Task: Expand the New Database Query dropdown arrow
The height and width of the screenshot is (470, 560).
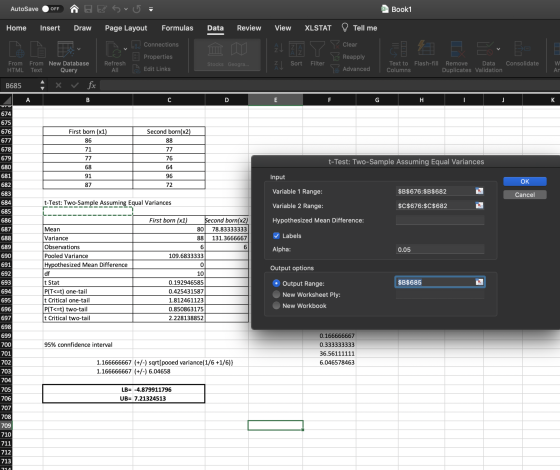Action: click(79, 49)
